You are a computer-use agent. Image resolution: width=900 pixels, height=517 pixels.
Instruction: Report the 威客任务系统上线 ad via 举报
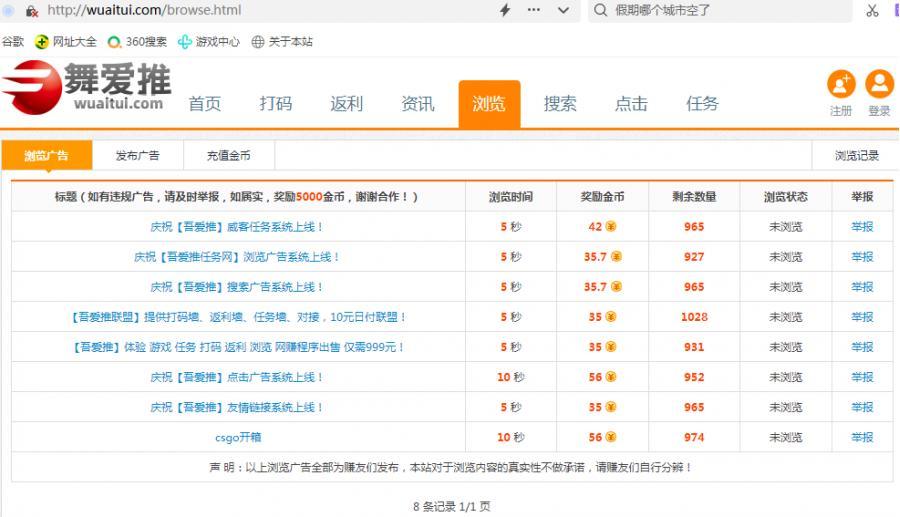[862, 227]
